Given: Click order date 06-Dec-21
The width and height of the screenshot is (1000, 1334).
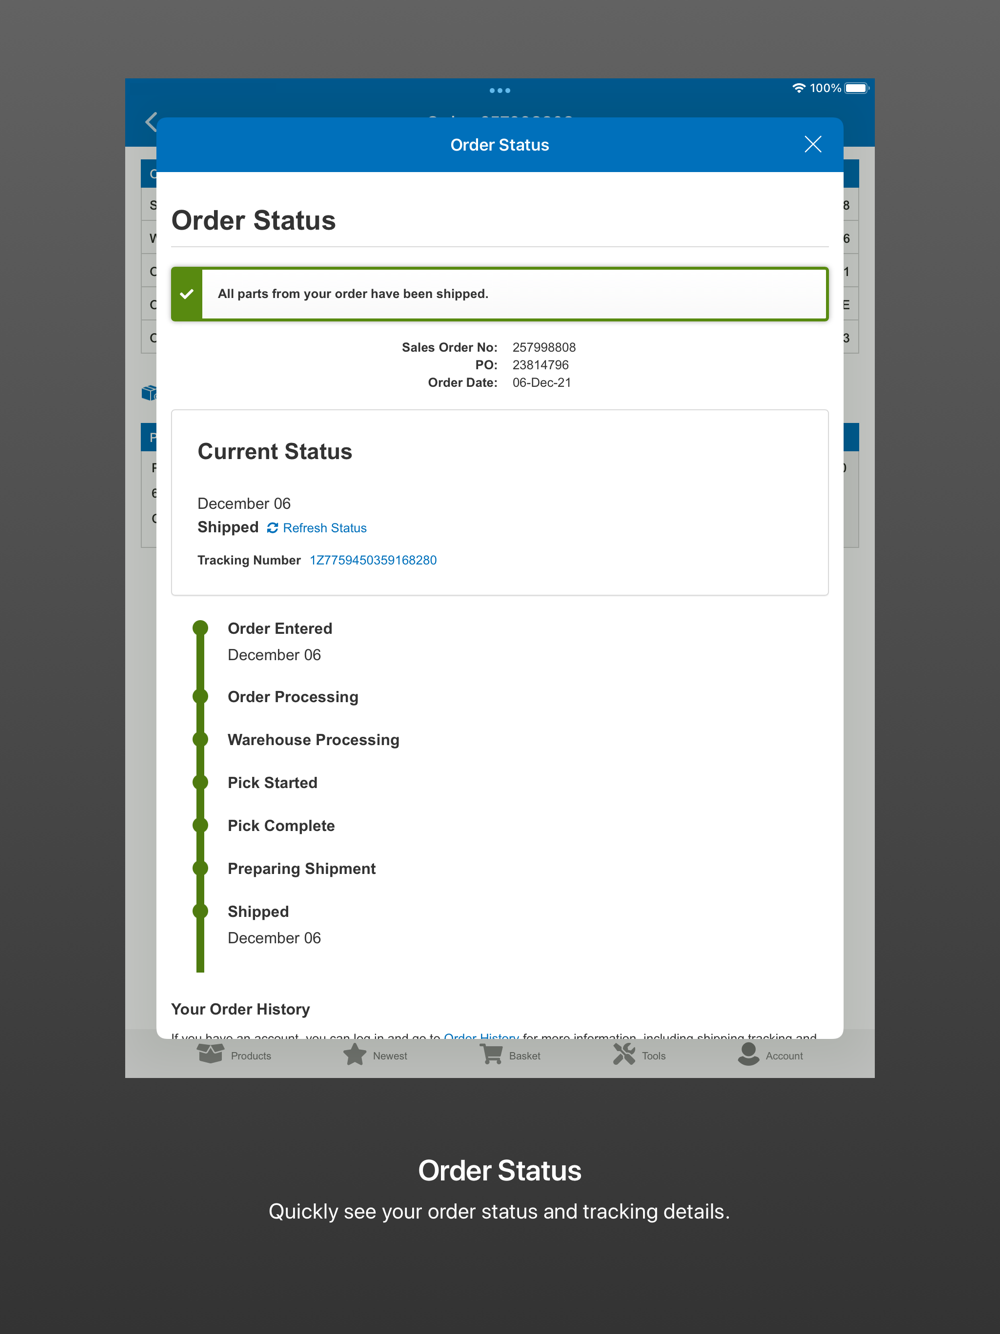Looking at the screenshot, I should pos(542,383).
